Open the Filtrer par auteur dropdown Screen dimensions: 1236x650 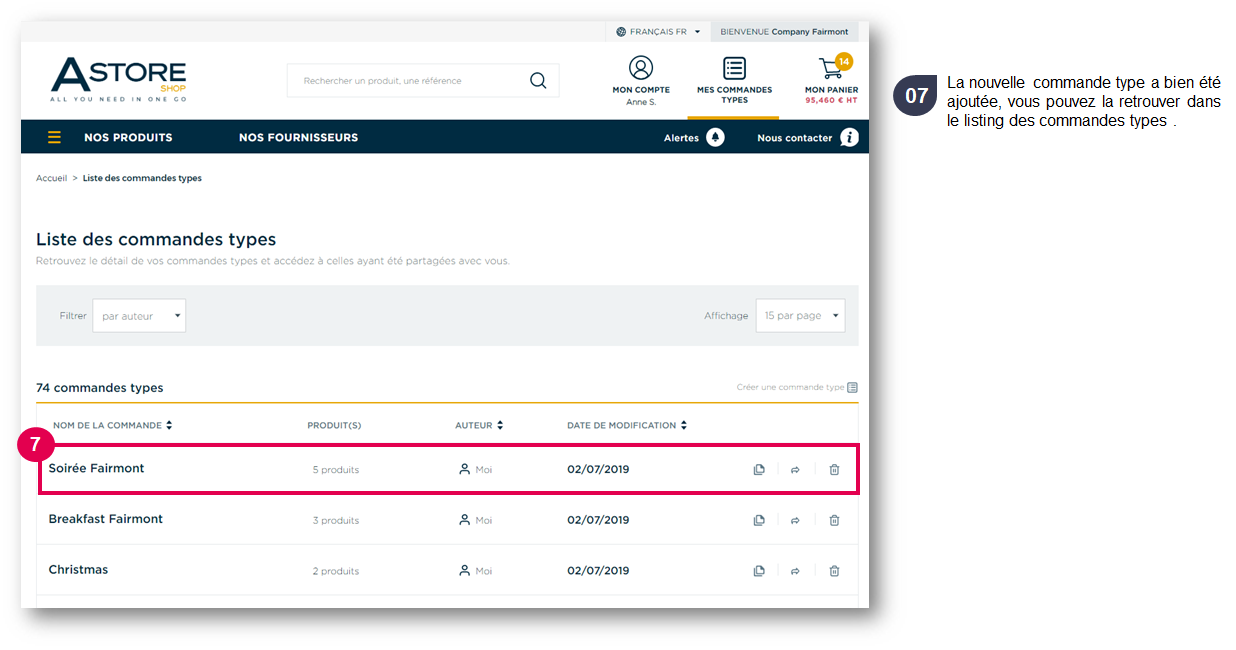(x=139, y=316)
